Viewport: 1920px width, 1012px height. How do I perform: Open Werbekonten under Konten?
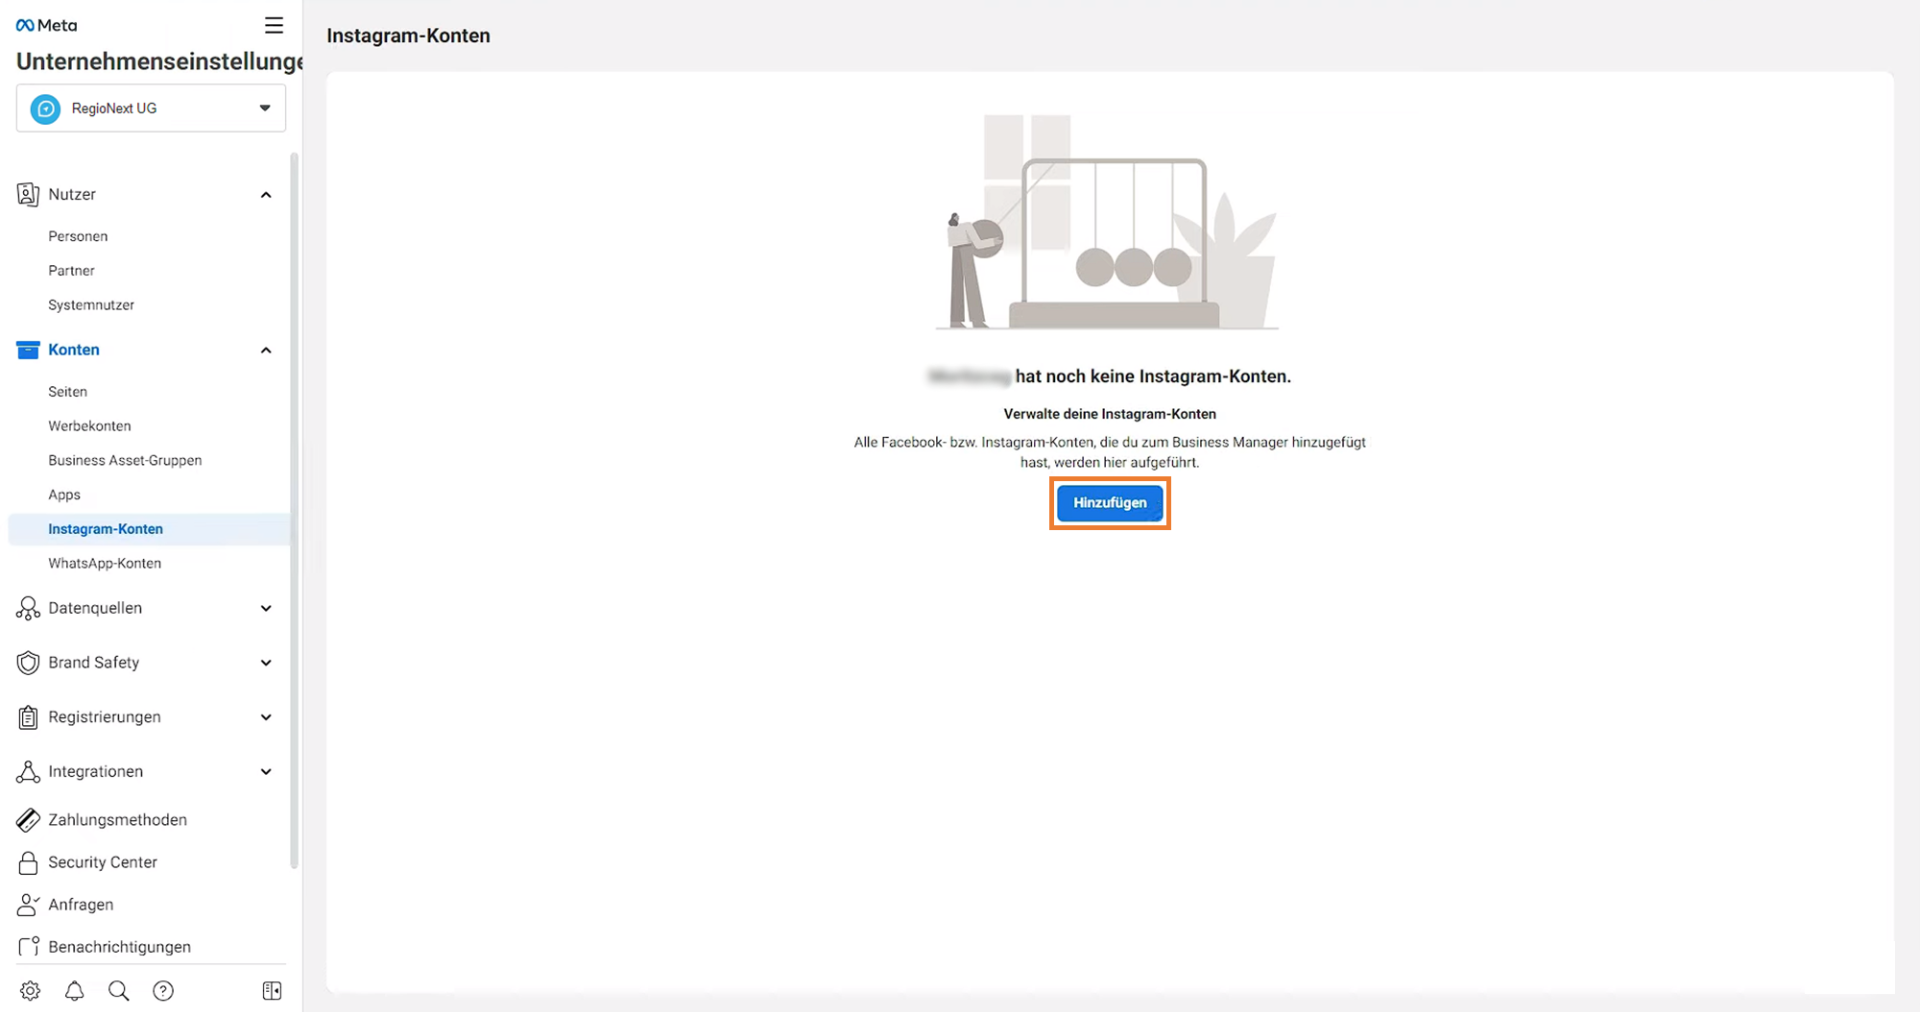coord(90,426)
